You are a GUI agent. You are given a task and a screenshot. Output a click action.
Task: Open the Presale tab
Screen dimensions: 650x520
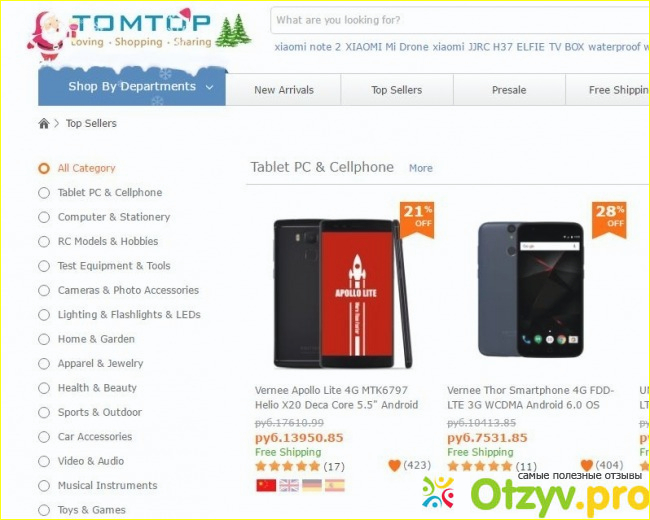tap(509, 90)
